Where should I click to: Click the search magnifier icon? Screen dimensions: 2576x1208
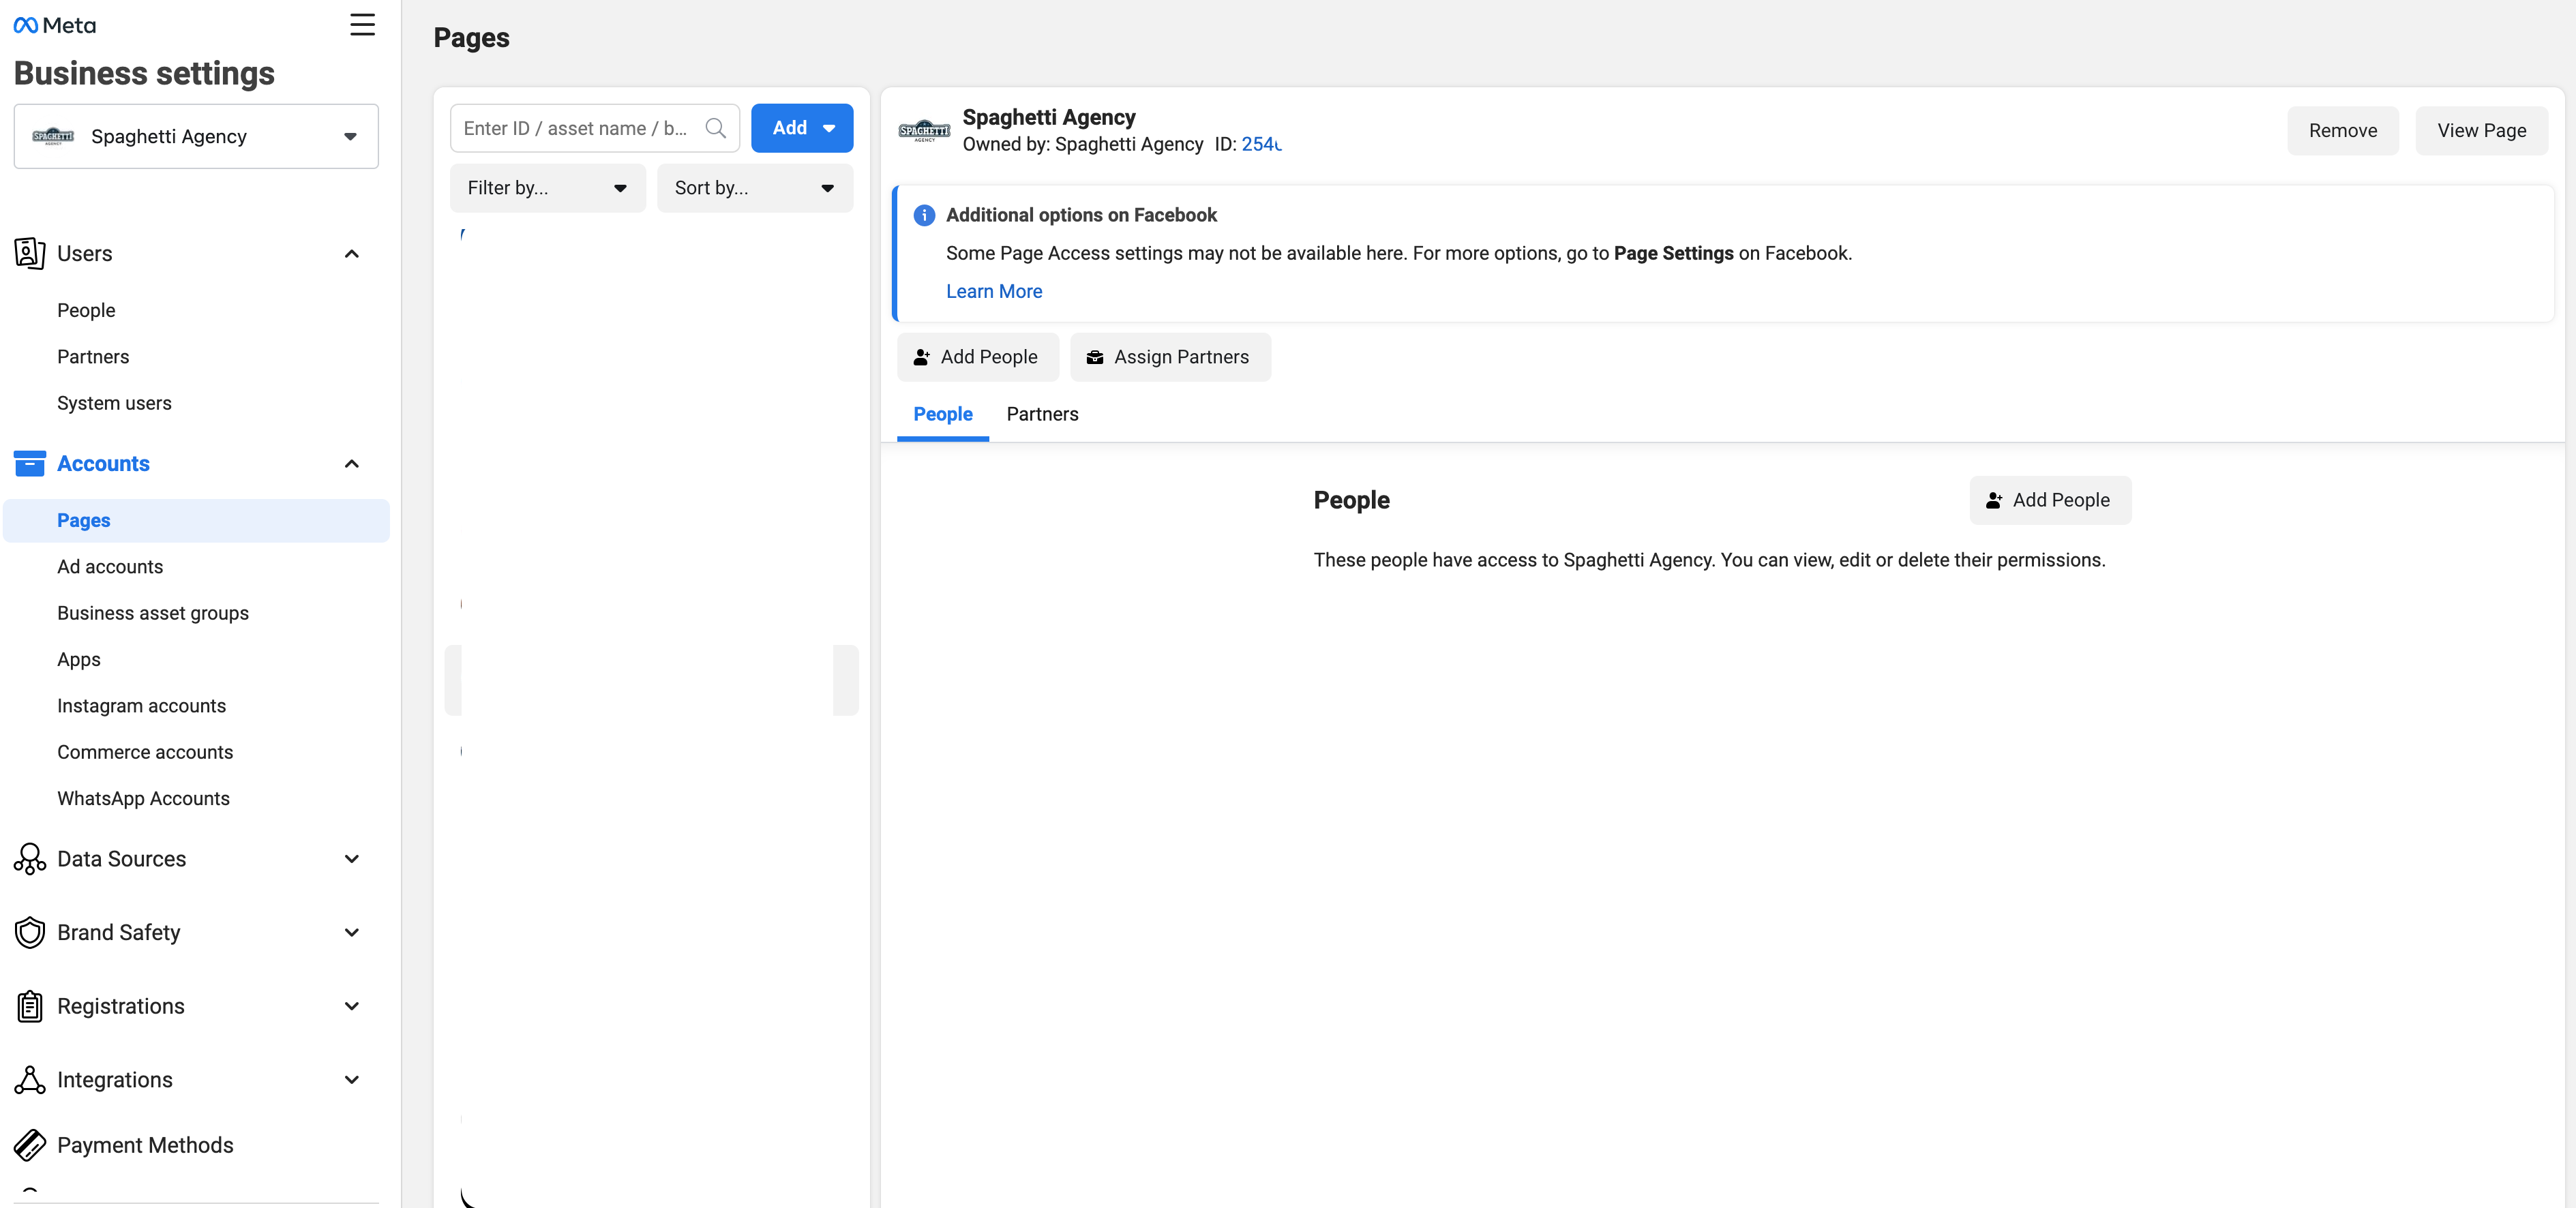click(x=715, y=128)
